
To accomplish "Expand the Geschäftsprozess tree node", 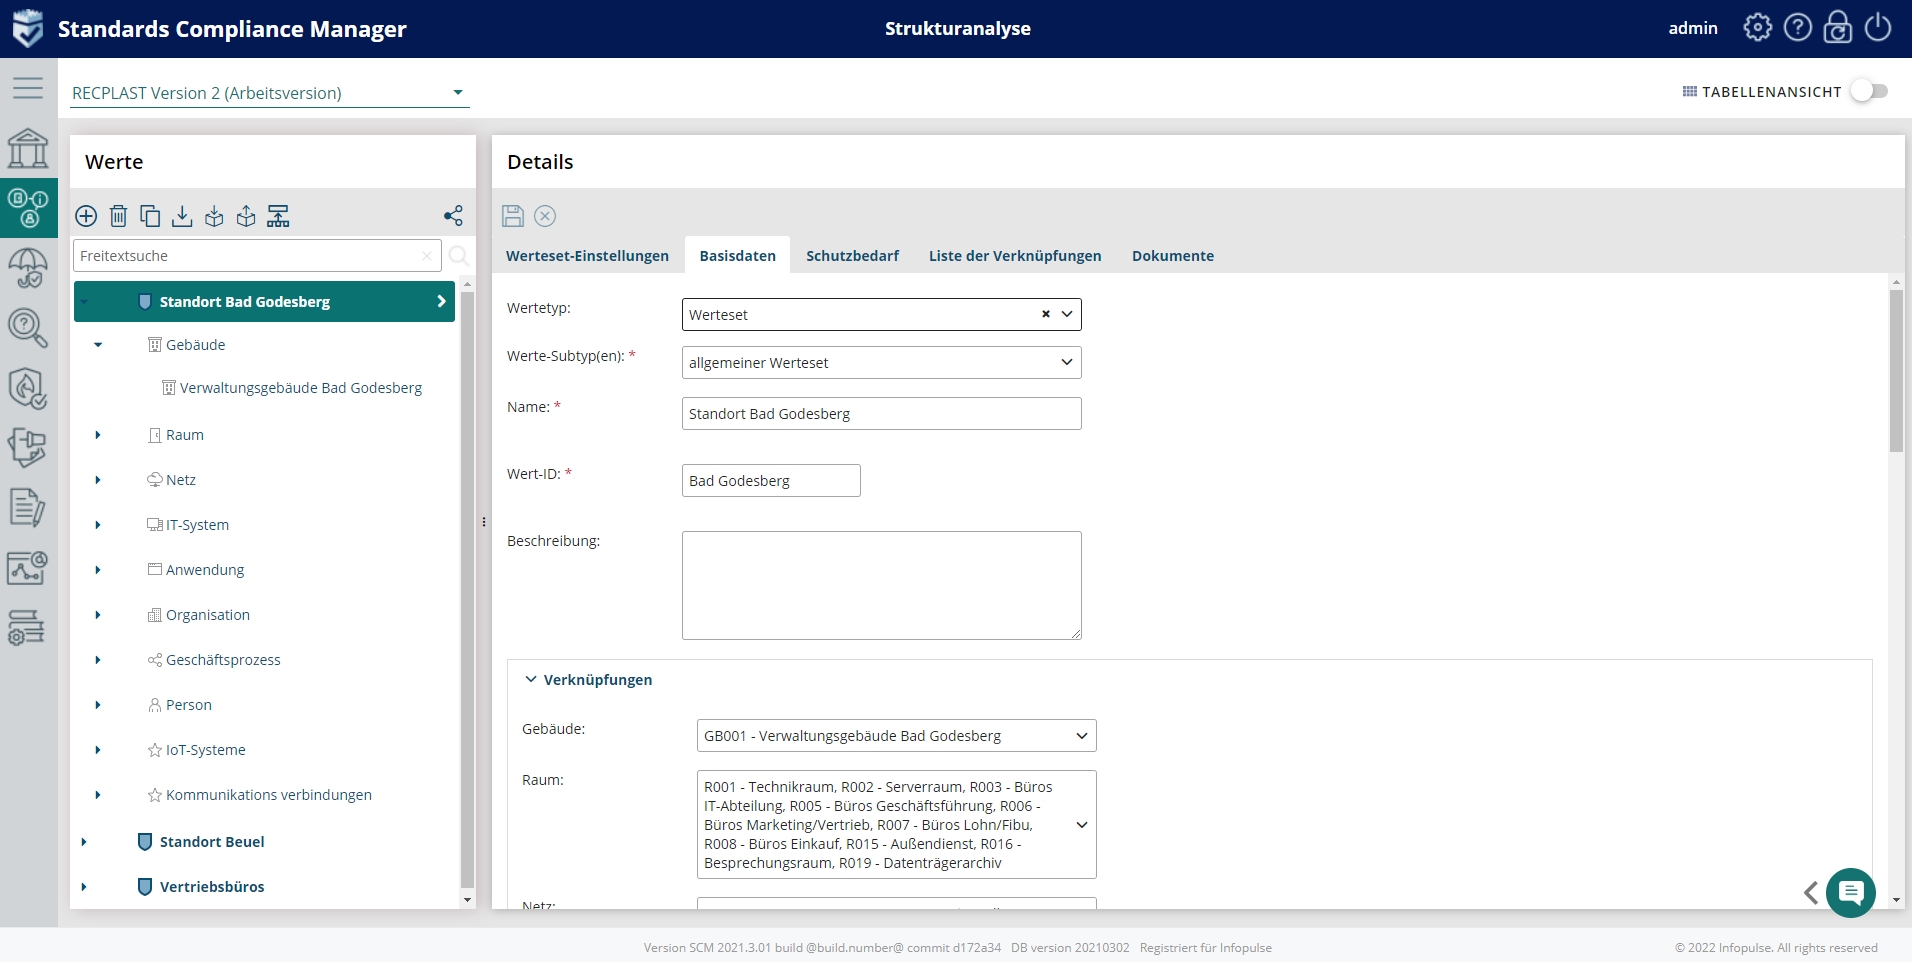I will pos(98,660).
